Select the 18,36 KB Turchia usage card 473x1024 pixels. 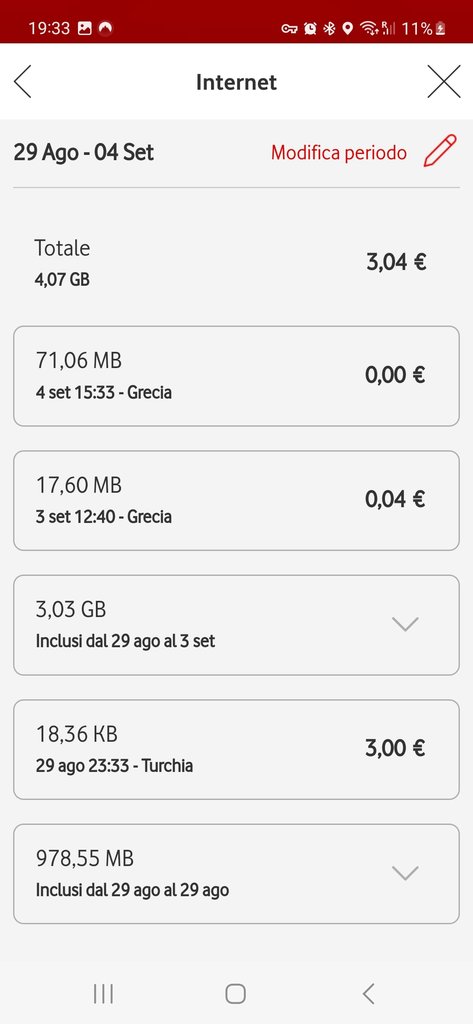[236, 749]
